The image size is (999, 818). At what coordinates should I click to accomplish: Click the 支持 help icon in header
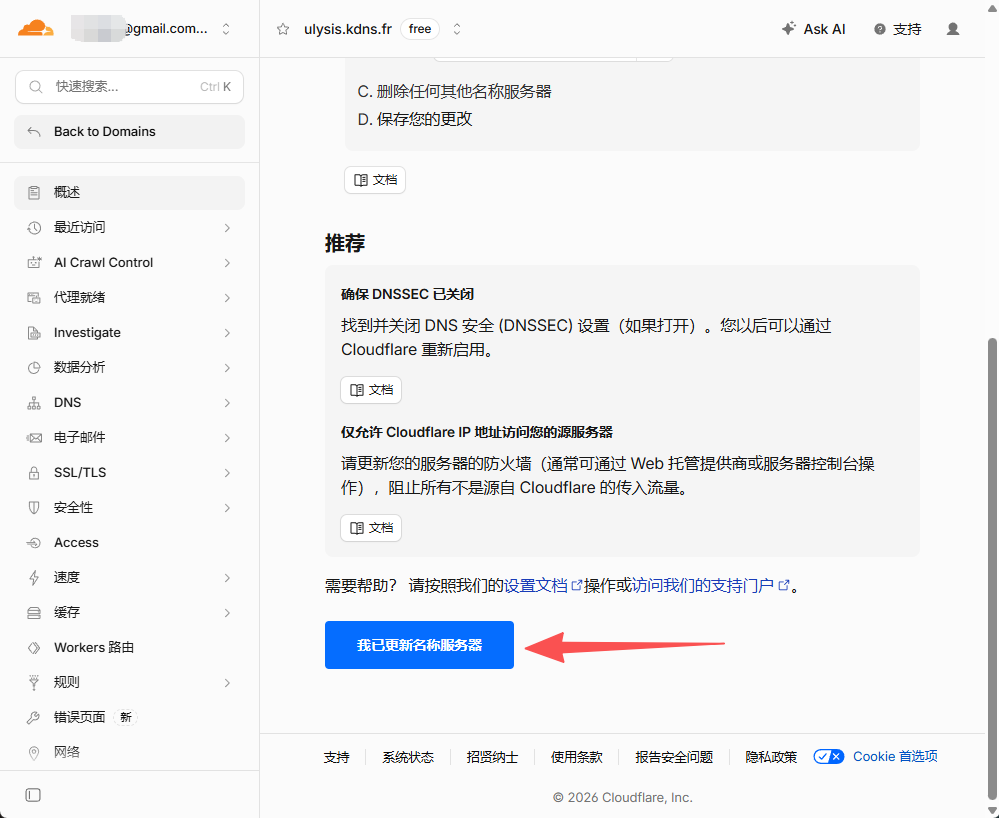pos(880,29)
